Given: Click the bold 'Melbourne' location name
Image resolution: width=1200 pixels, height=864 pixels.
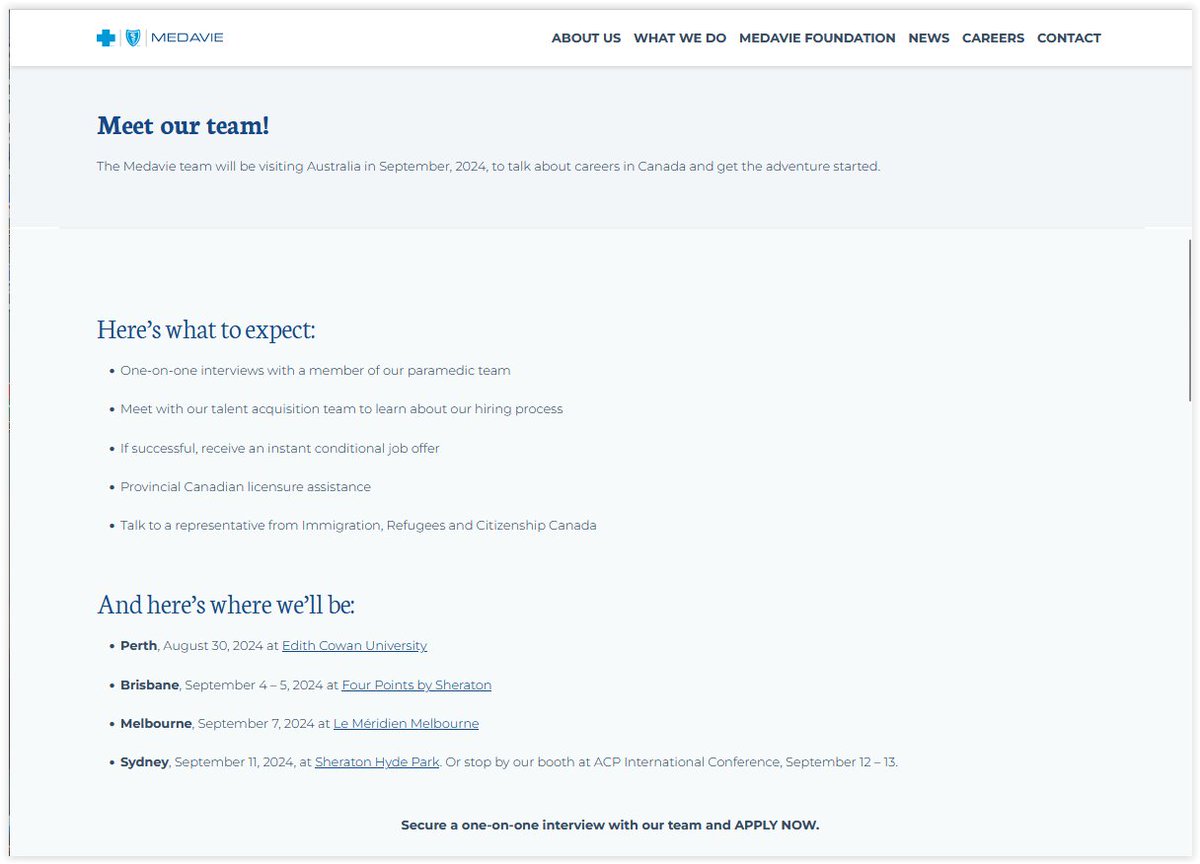Looking at the screenshot, I should (x=158, y=723).
